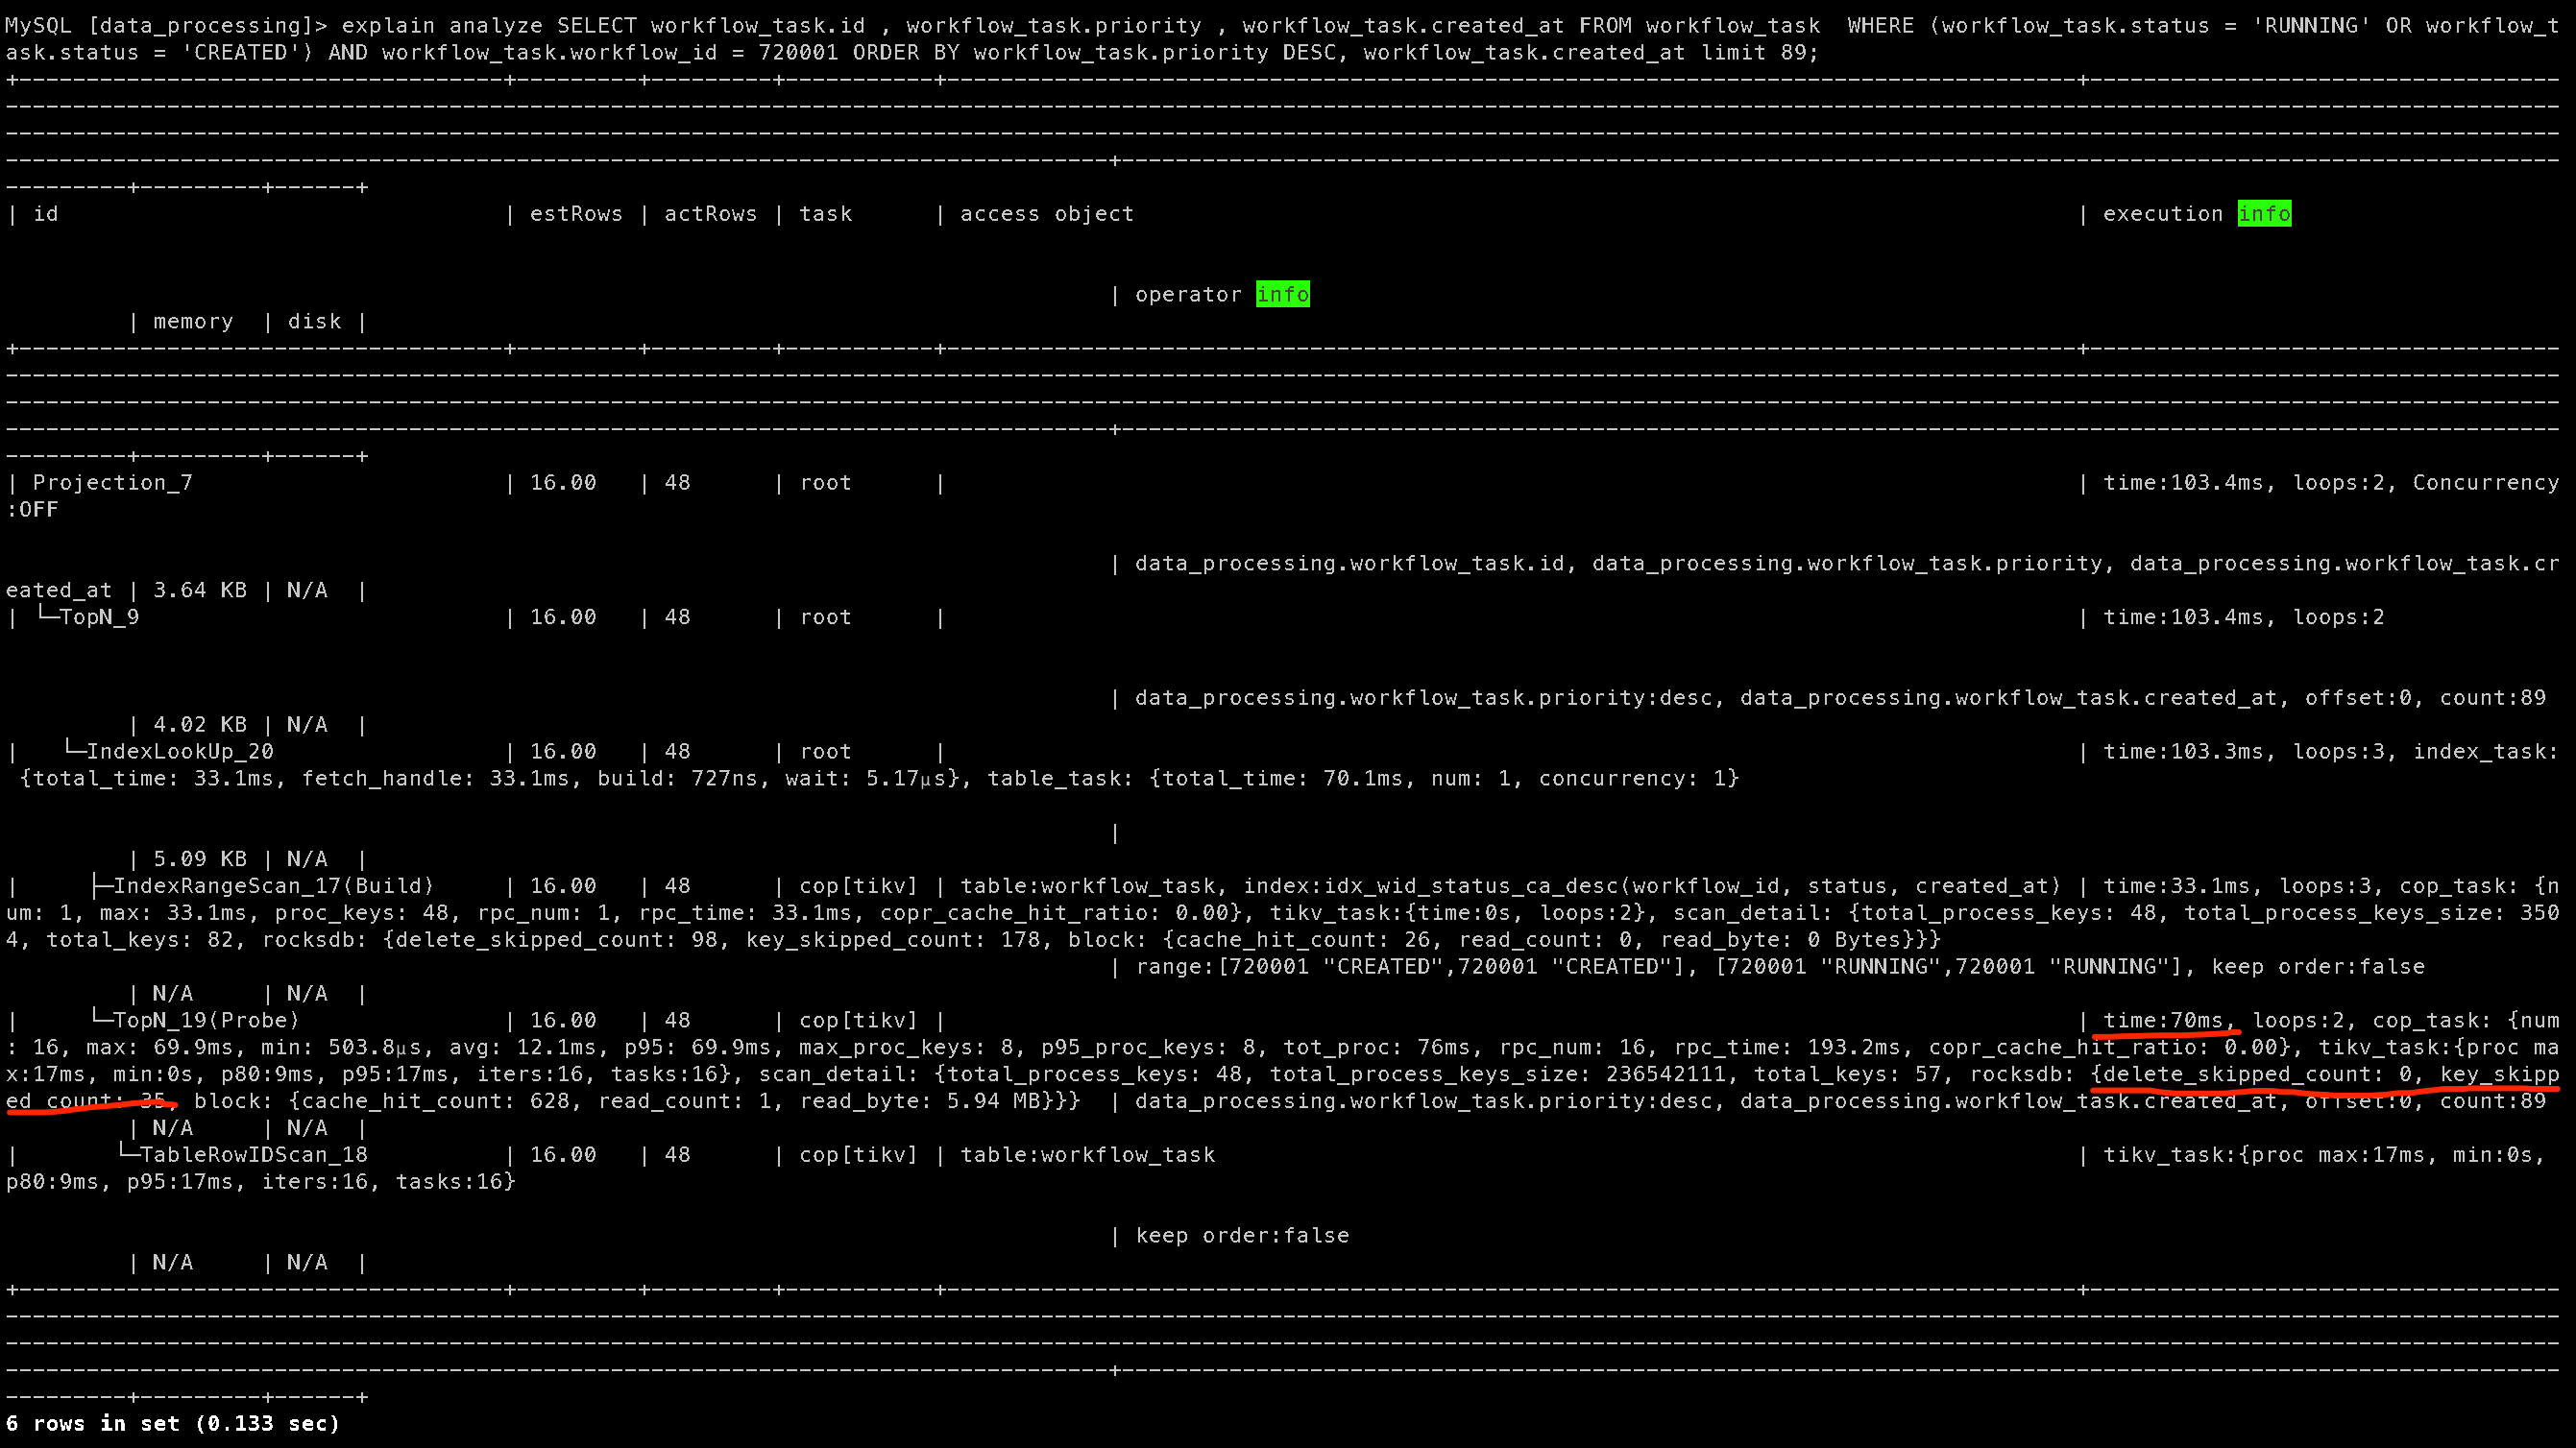Click the highlighted 'info' after 'execution'
Screen dimensions: 2576x1448
[x=2264, y=214]
